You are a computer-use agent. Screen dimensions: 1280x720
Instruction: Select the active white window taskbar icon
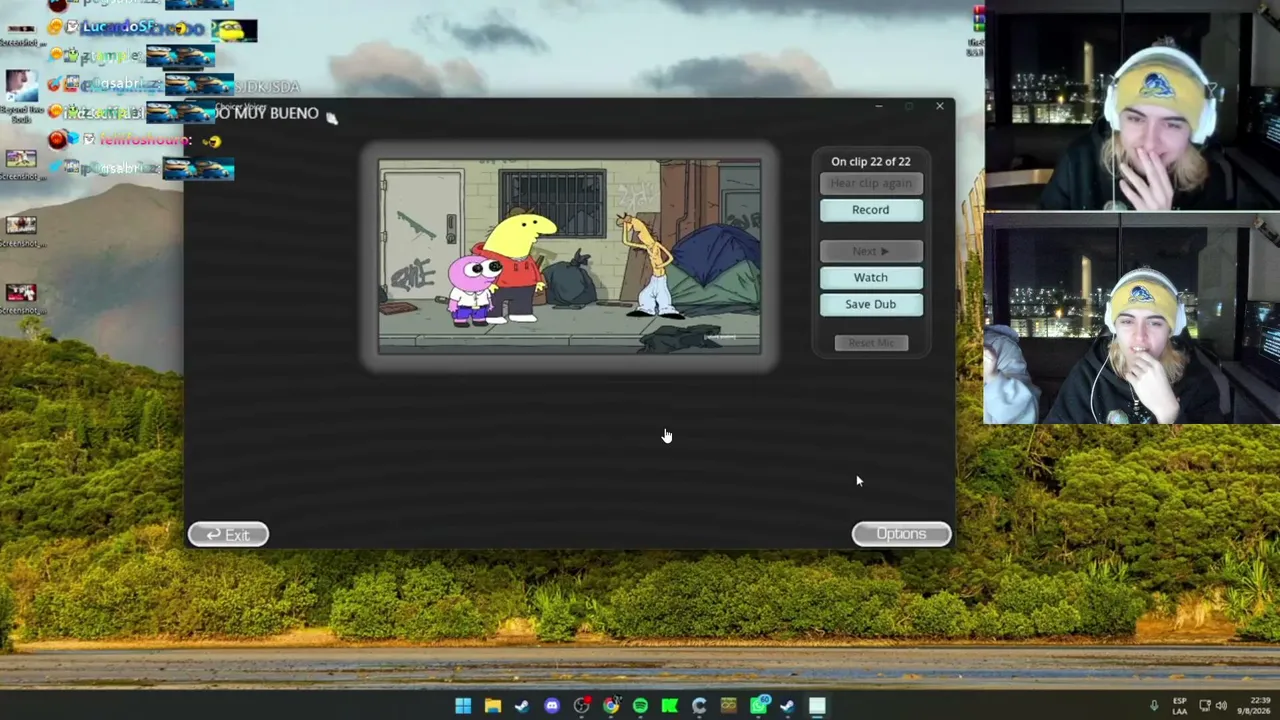point(817,706)
